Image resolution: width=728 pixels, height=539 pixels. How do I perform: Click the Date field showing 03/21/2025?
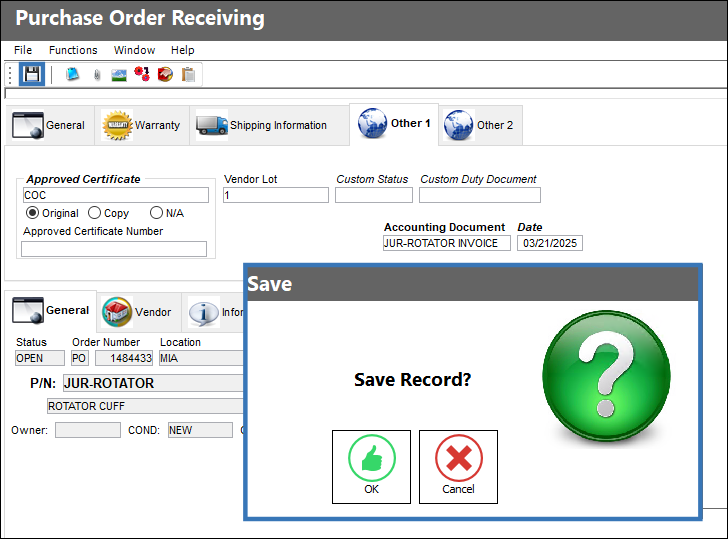(x=550, y=243)
